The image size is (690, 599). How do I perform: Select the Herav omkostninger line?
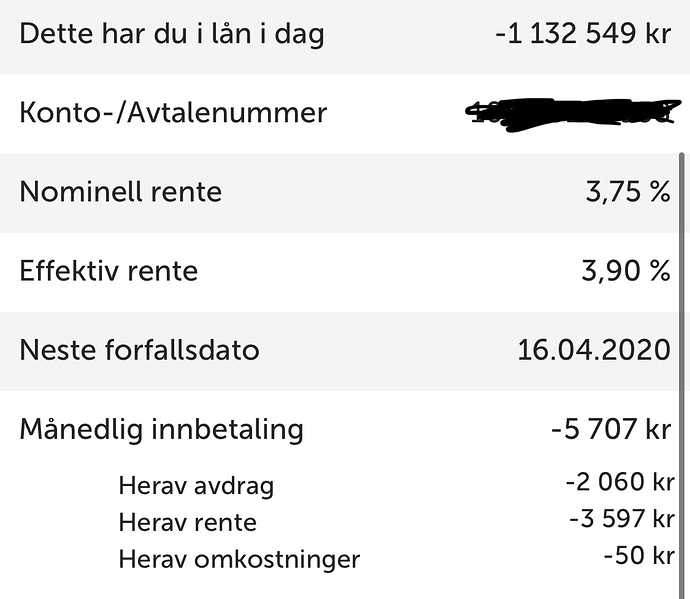coord(239,560)
